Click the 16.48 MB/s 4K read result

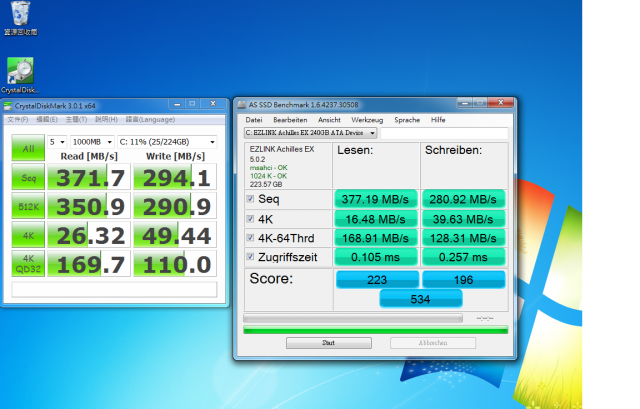376,219
